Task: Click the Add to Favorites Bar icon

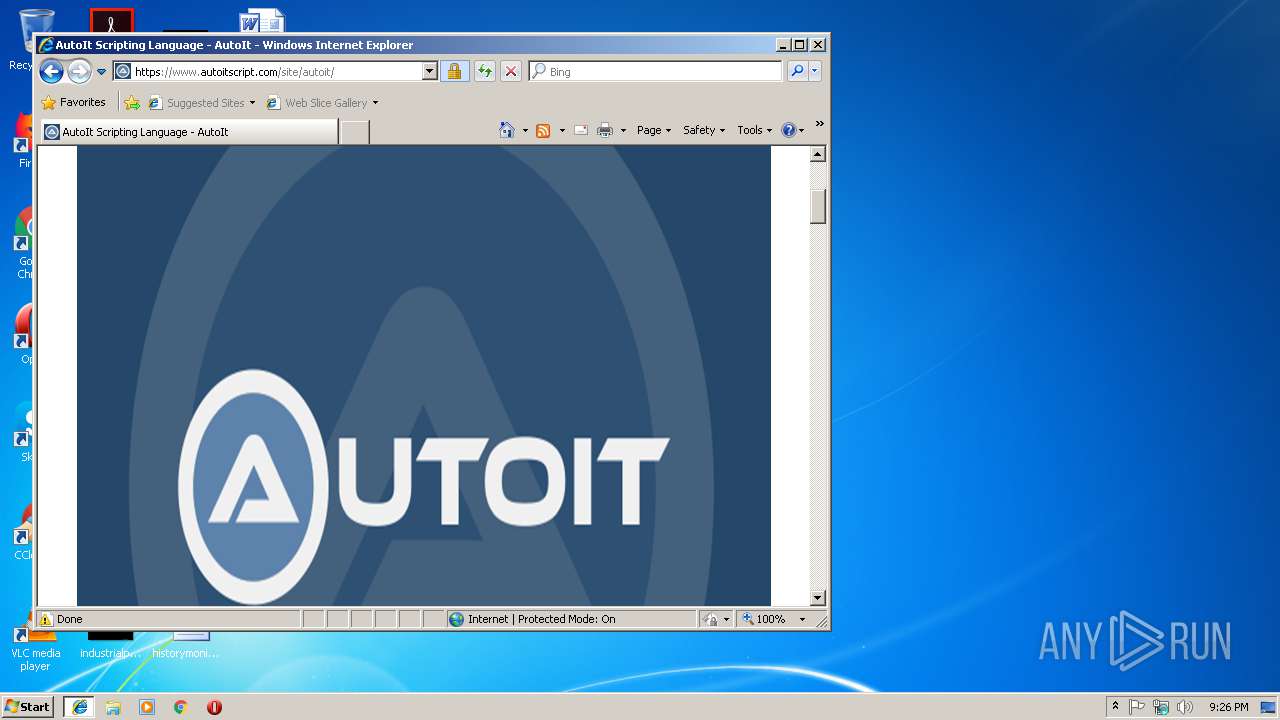Action: point(132,102)
